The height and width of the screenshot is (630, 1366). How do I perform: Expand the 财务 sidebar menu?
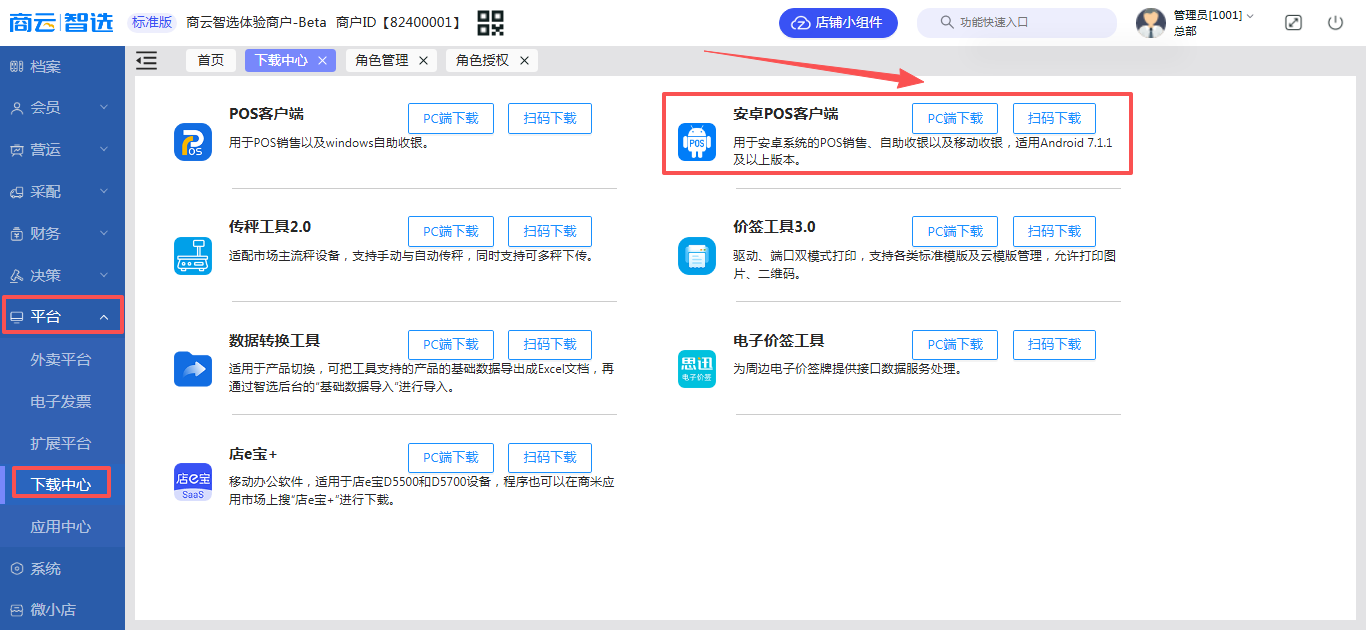(62, 234)
